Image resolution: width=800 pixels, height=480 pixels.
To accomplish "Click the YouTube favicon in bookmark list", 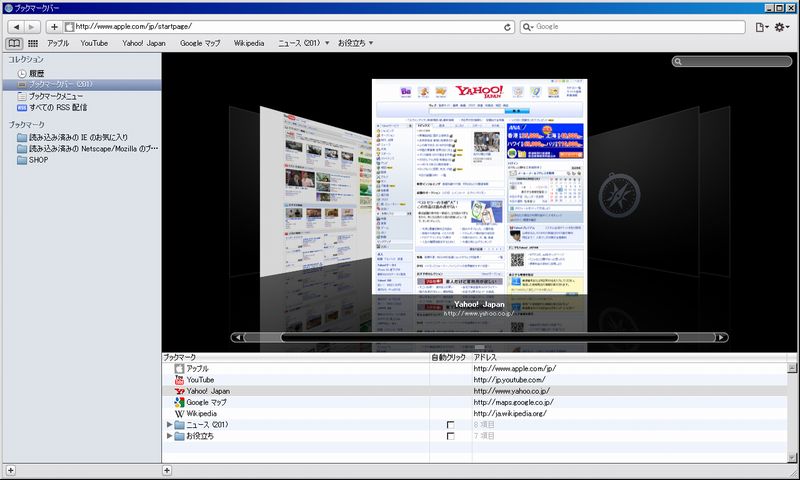I will (179, 380).
